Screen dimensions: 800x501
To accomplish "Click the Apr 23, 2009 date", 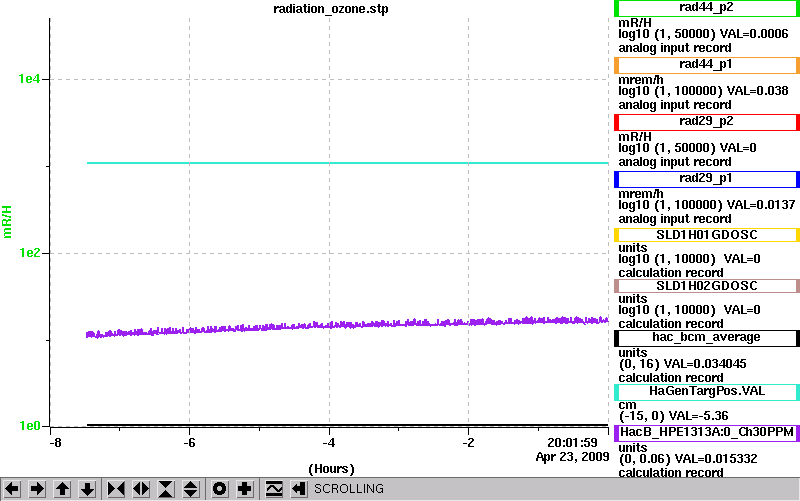I will coord(572,457).
